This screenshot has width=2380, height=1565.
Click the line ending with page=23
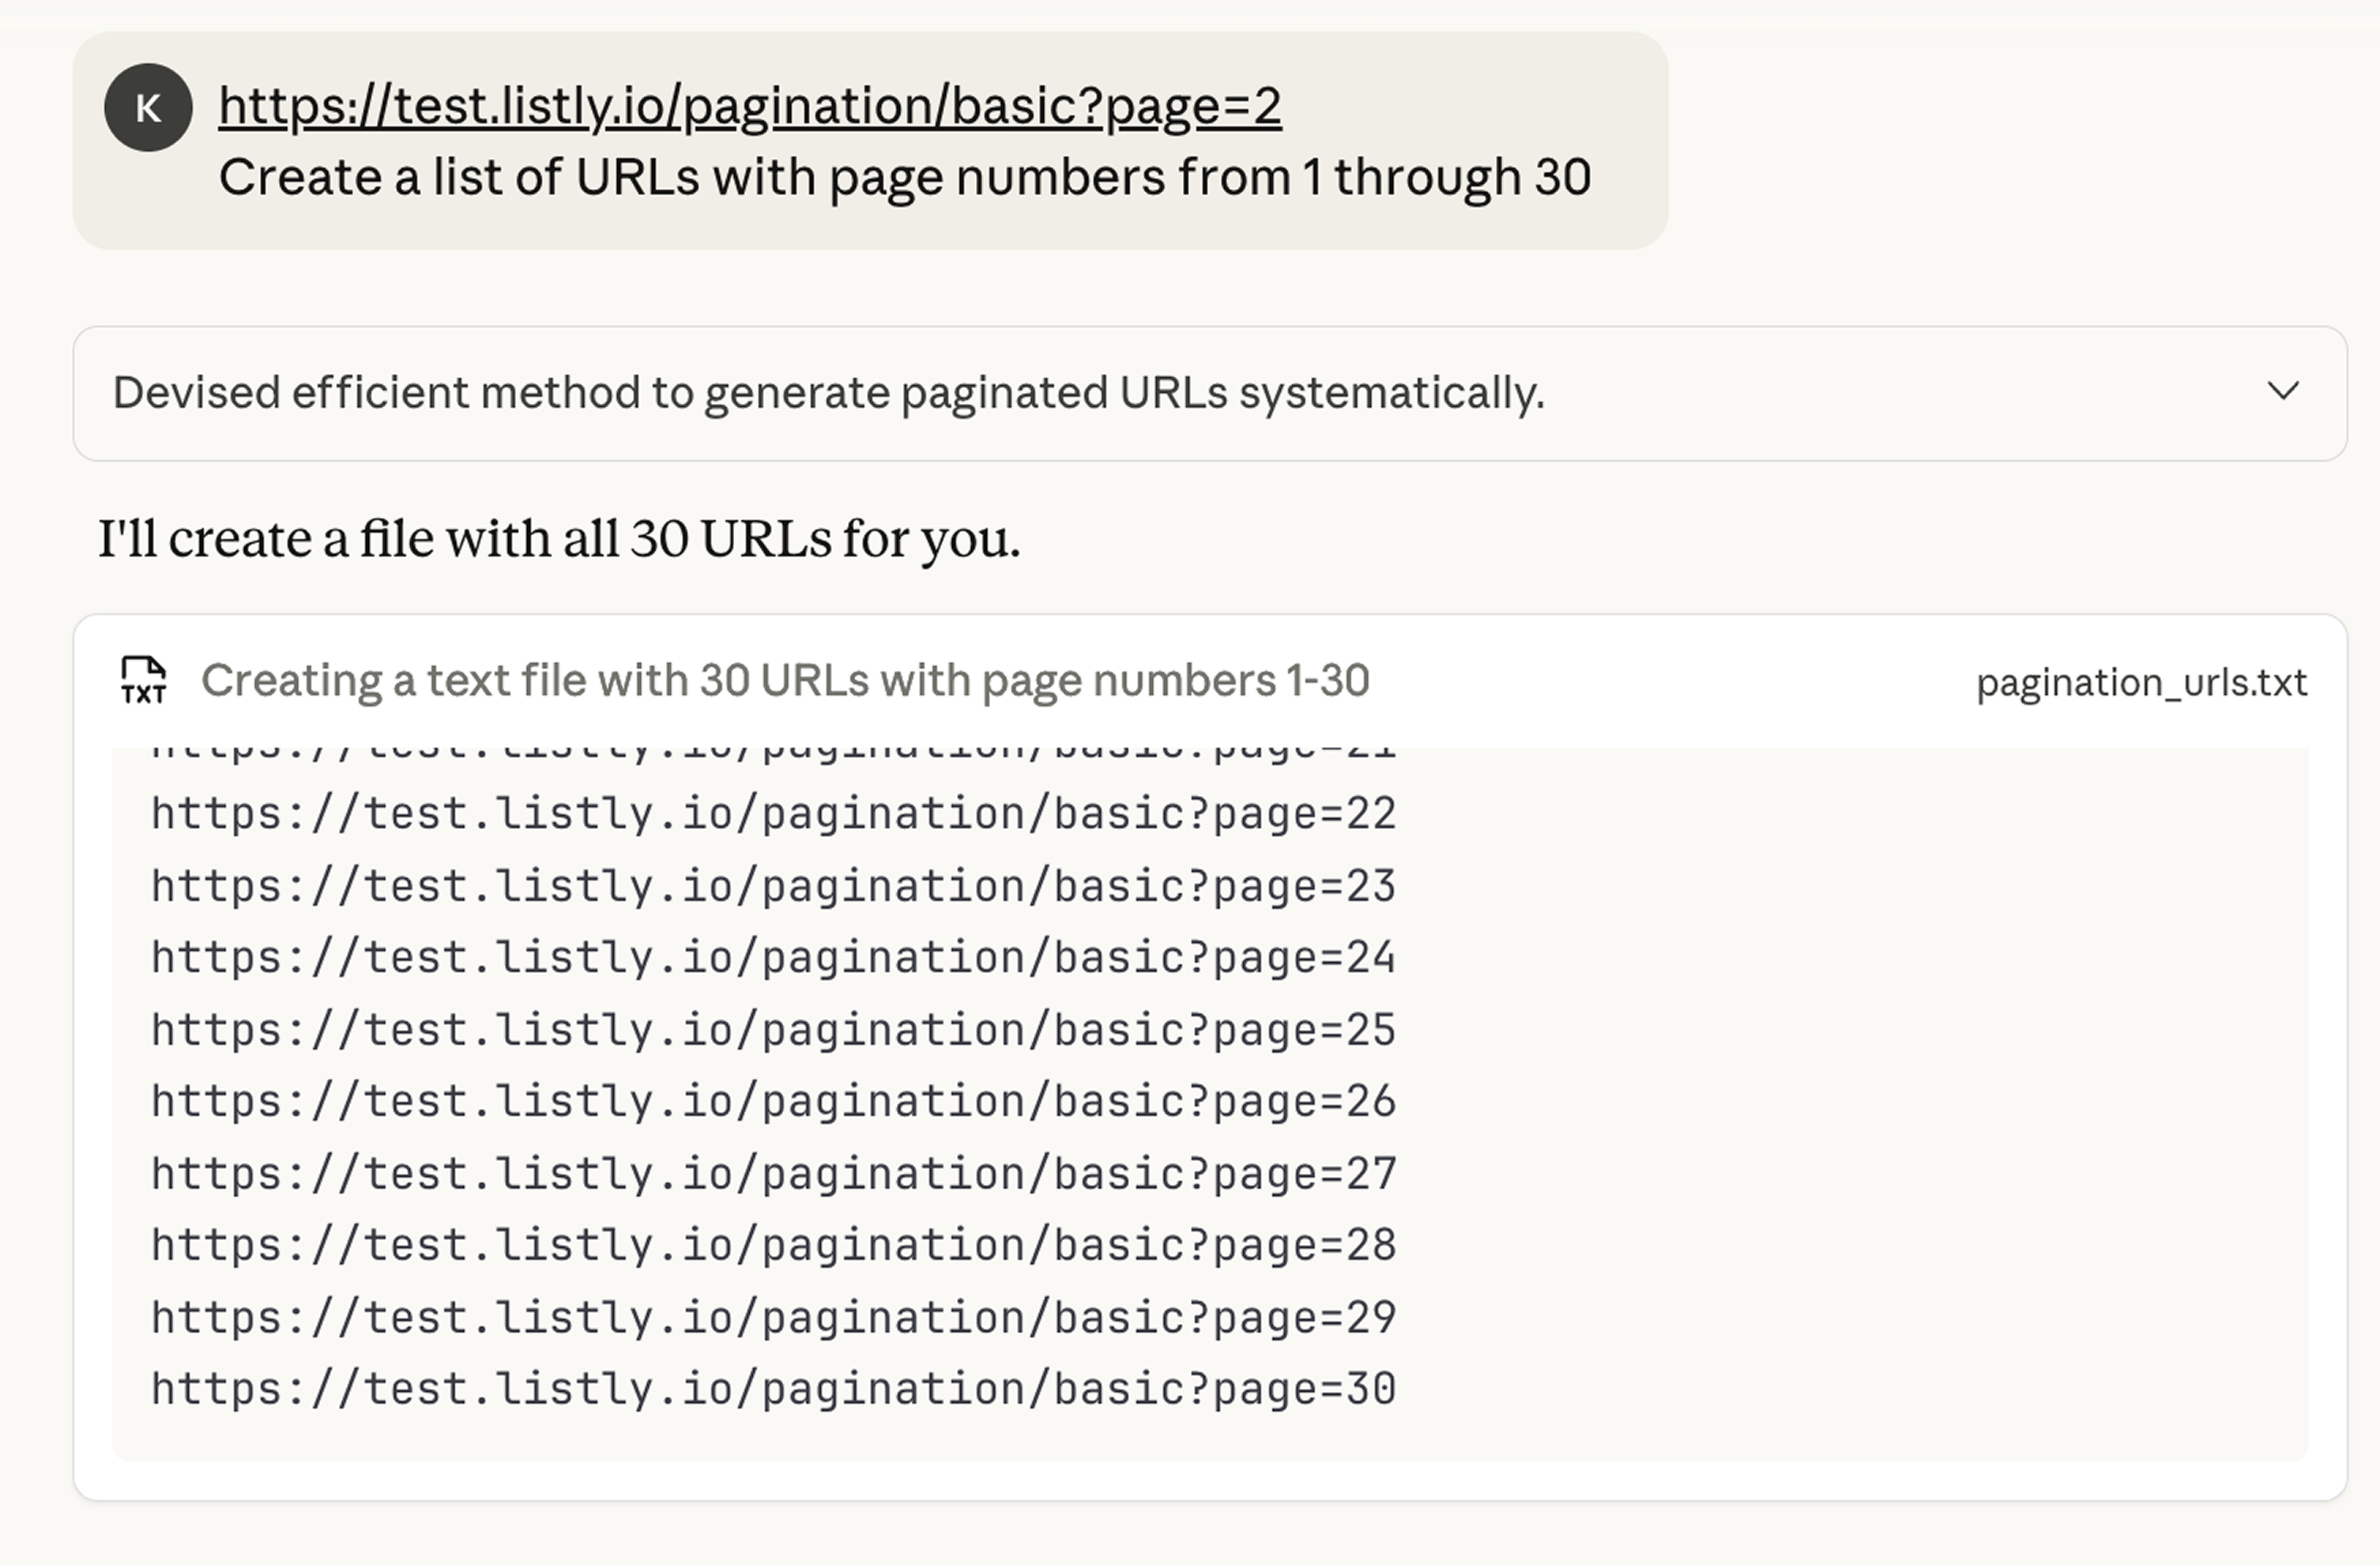773,887
